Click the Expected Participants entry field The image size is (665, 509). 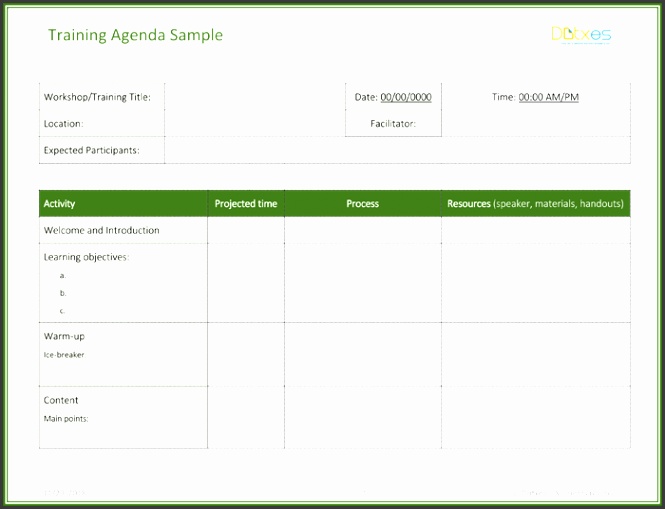click(396, 151)
